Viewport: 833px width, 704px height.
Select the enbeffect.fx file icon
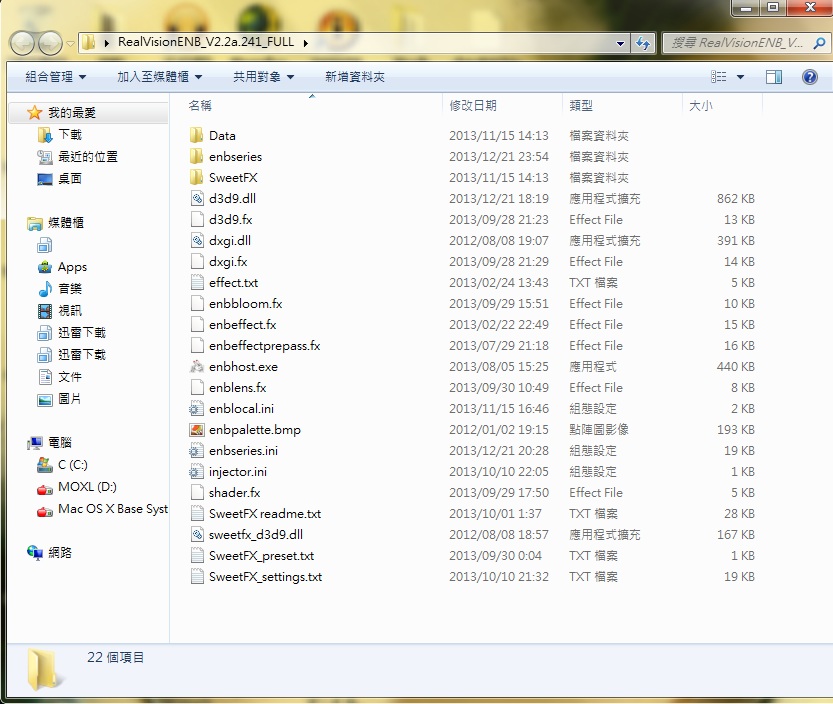pos(197,324)
